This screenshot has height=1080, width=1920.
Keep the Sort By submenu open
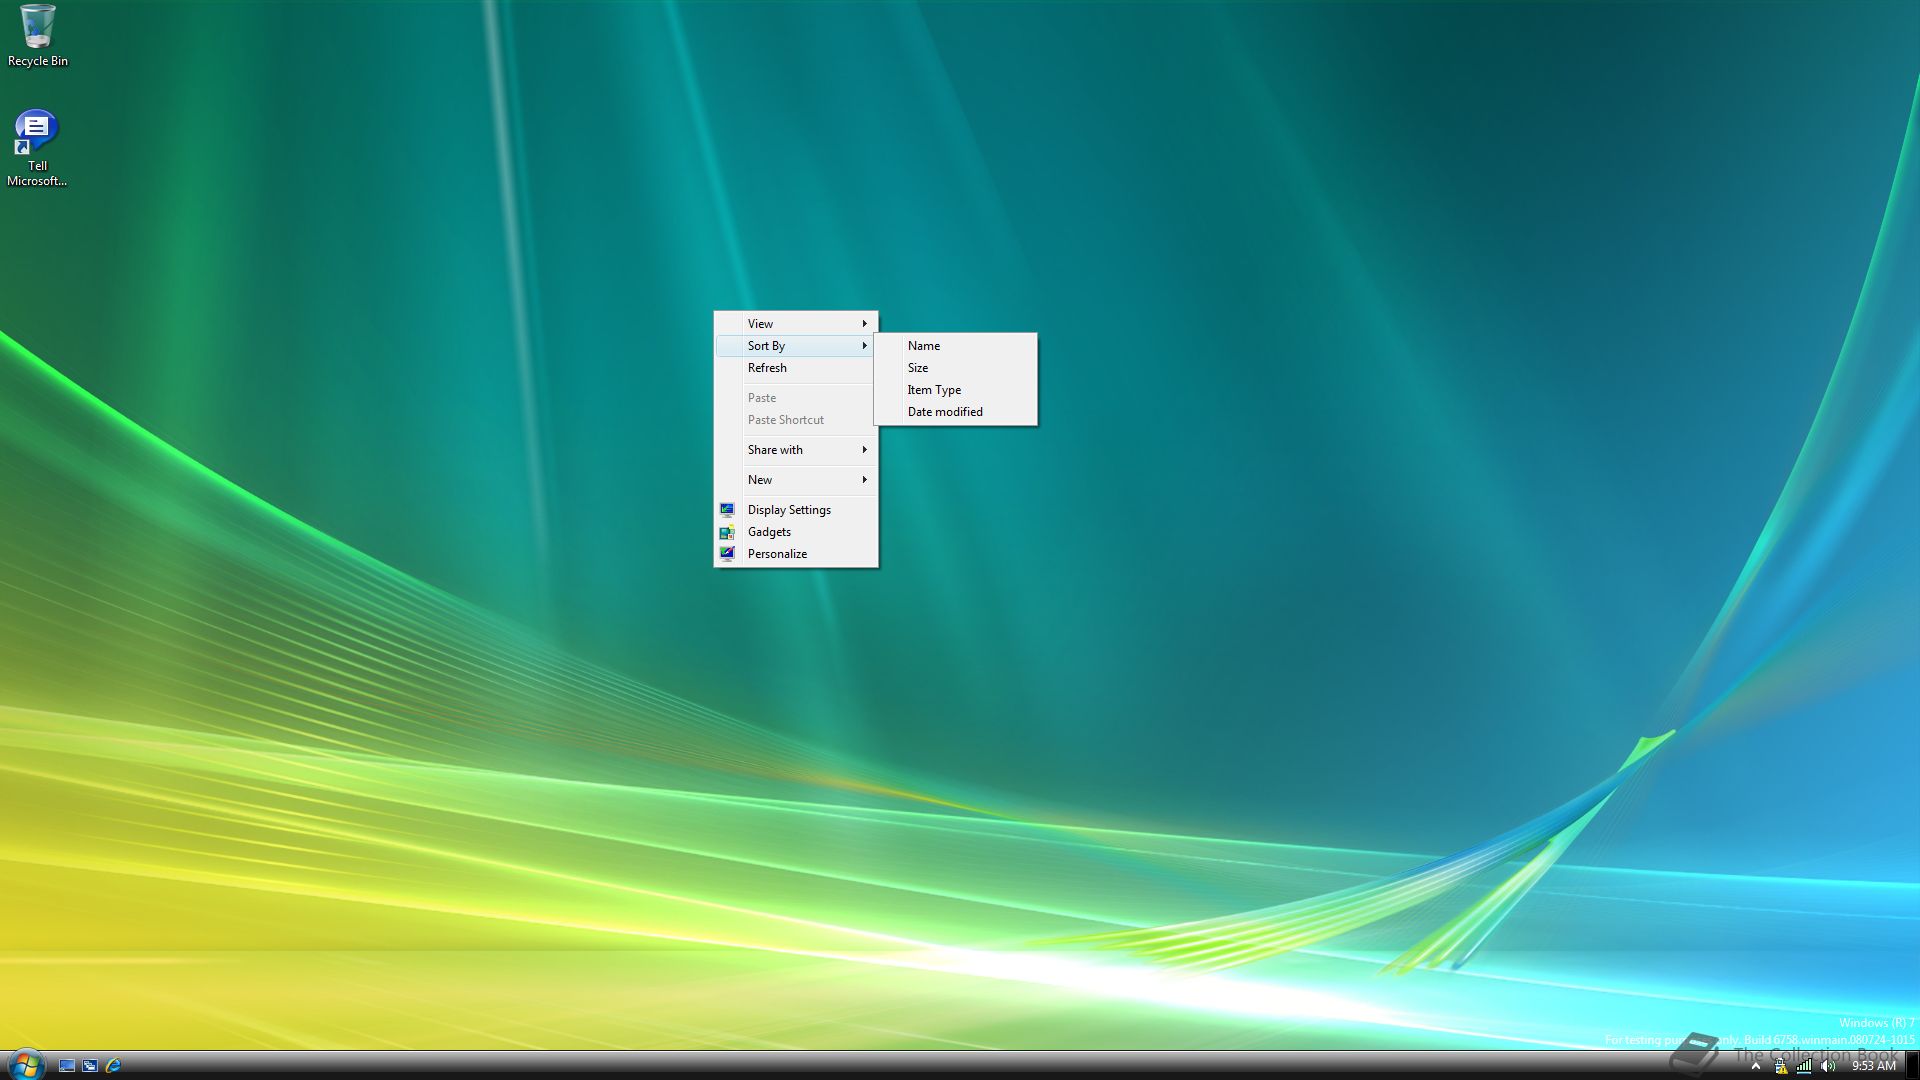pos(796,346)
